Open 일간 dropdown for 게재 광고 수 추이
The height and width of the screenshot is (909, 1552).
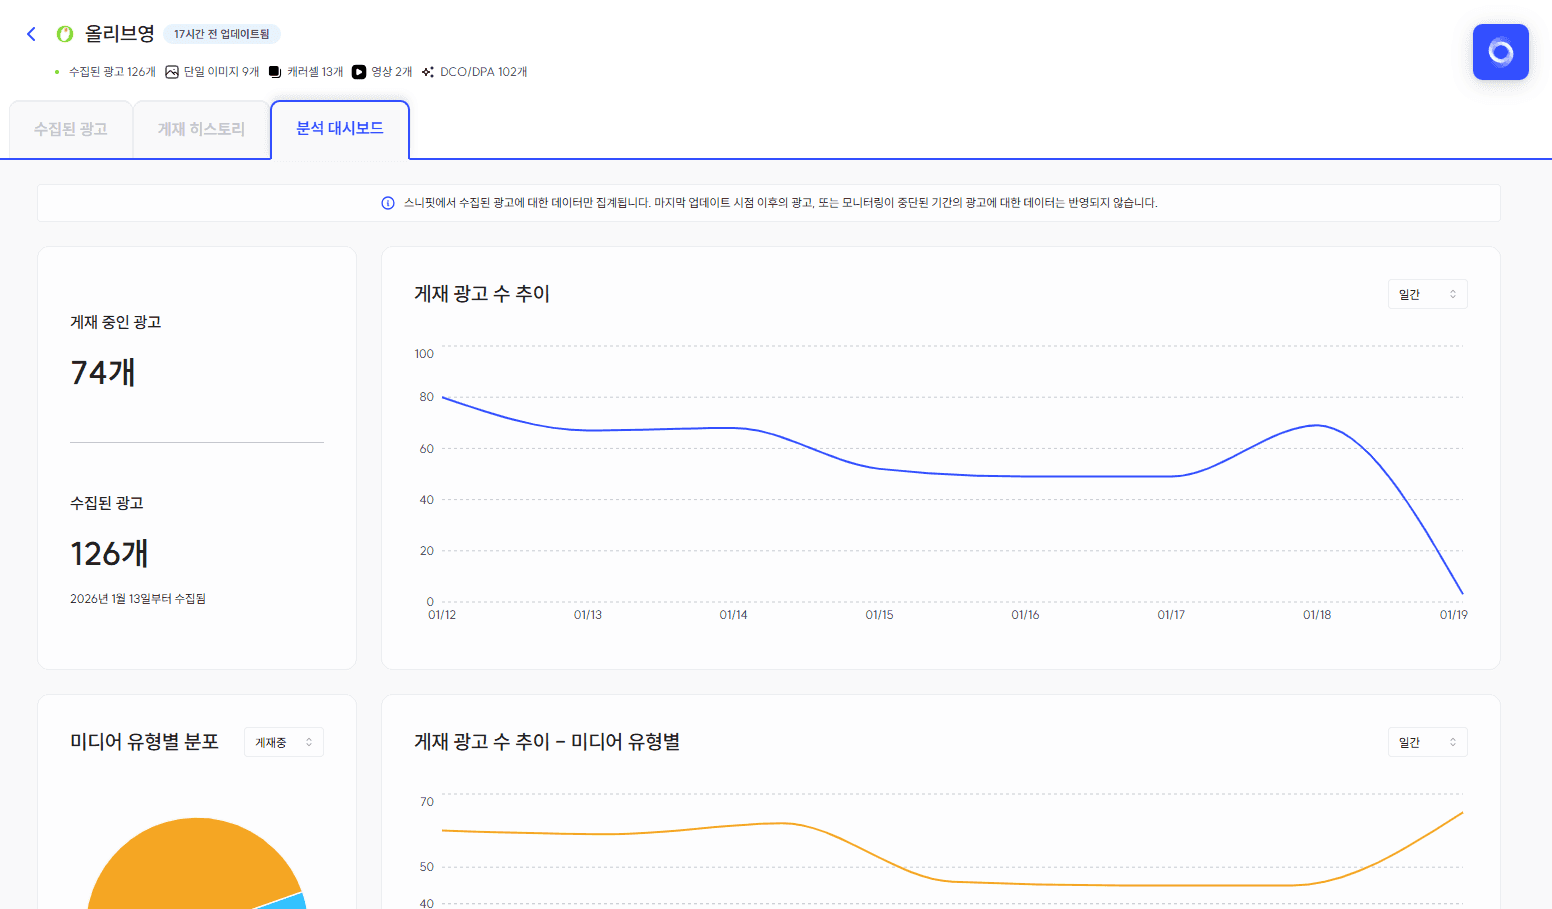1428,294
